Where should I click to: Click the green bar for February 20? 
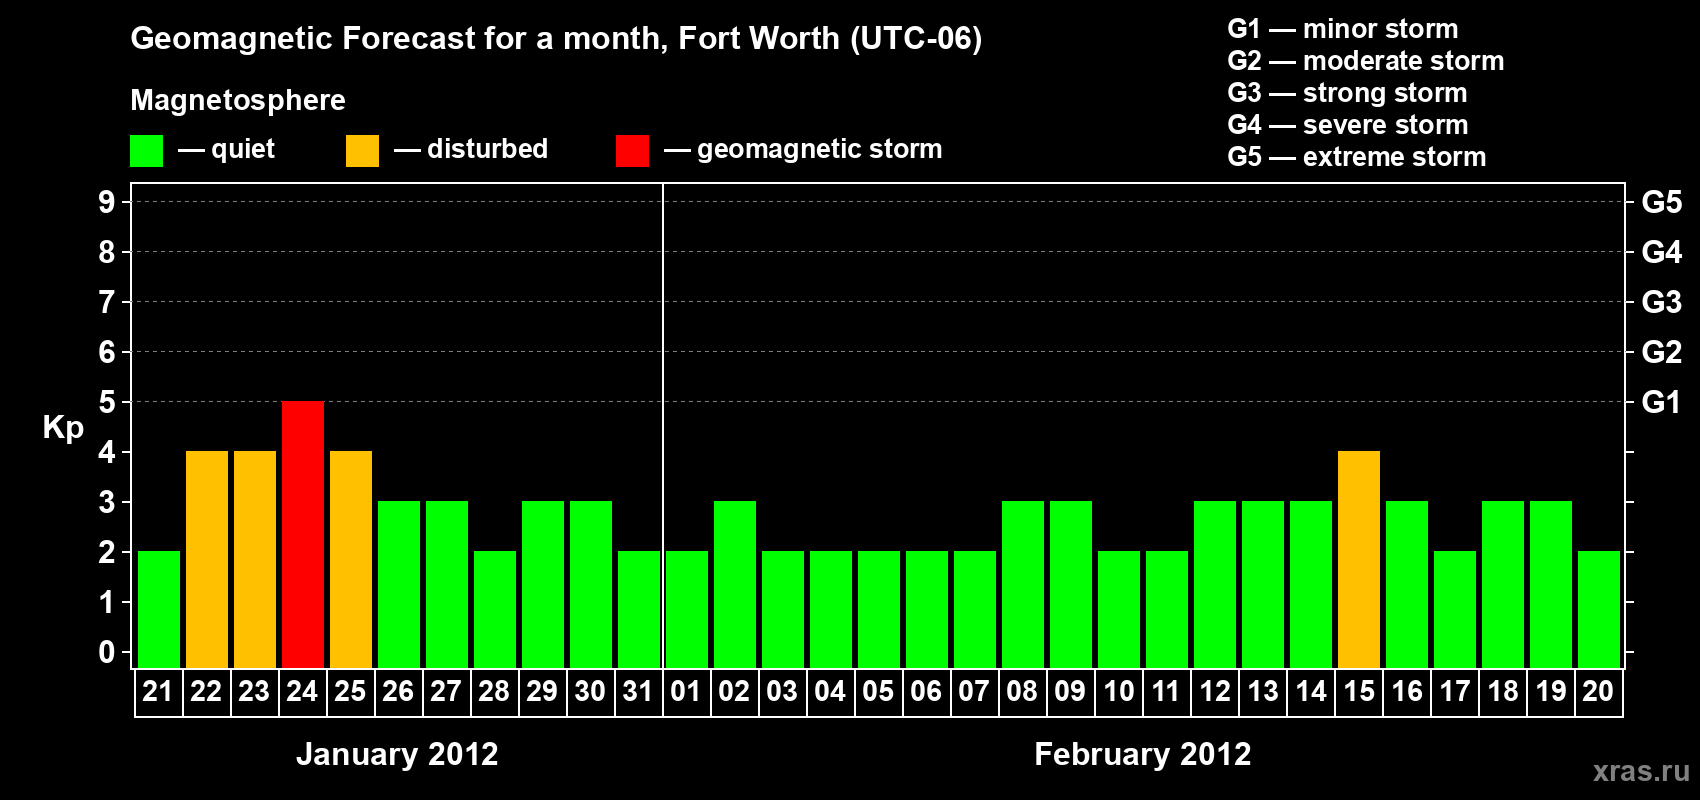[x=1599, y=609]
